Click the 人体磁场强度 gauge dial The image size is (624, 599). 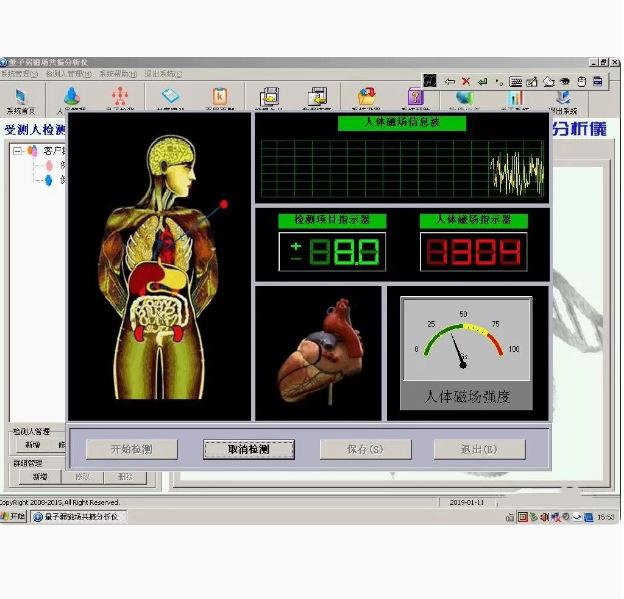point(466,339)
